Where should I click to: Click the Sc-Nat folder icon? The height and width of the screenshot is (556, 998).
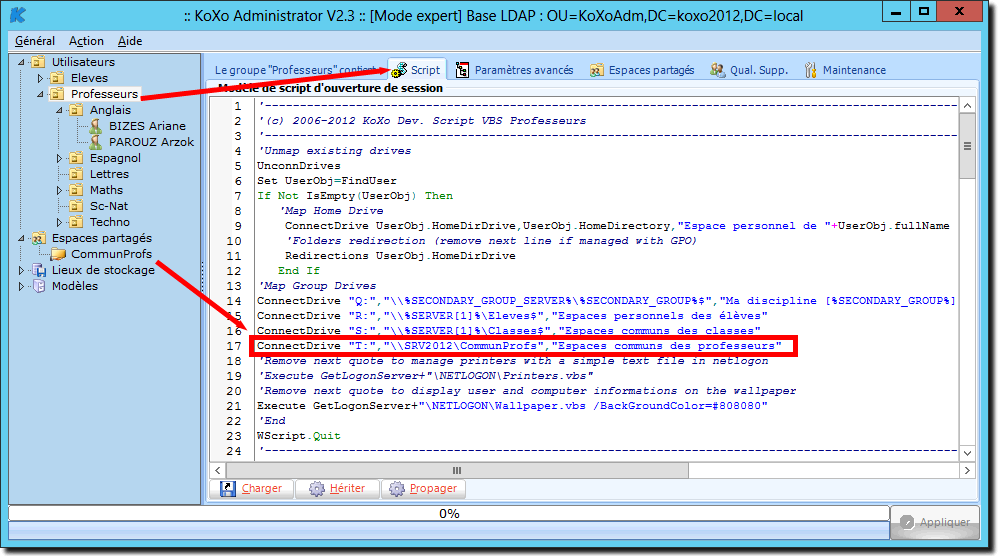(76, 205)
